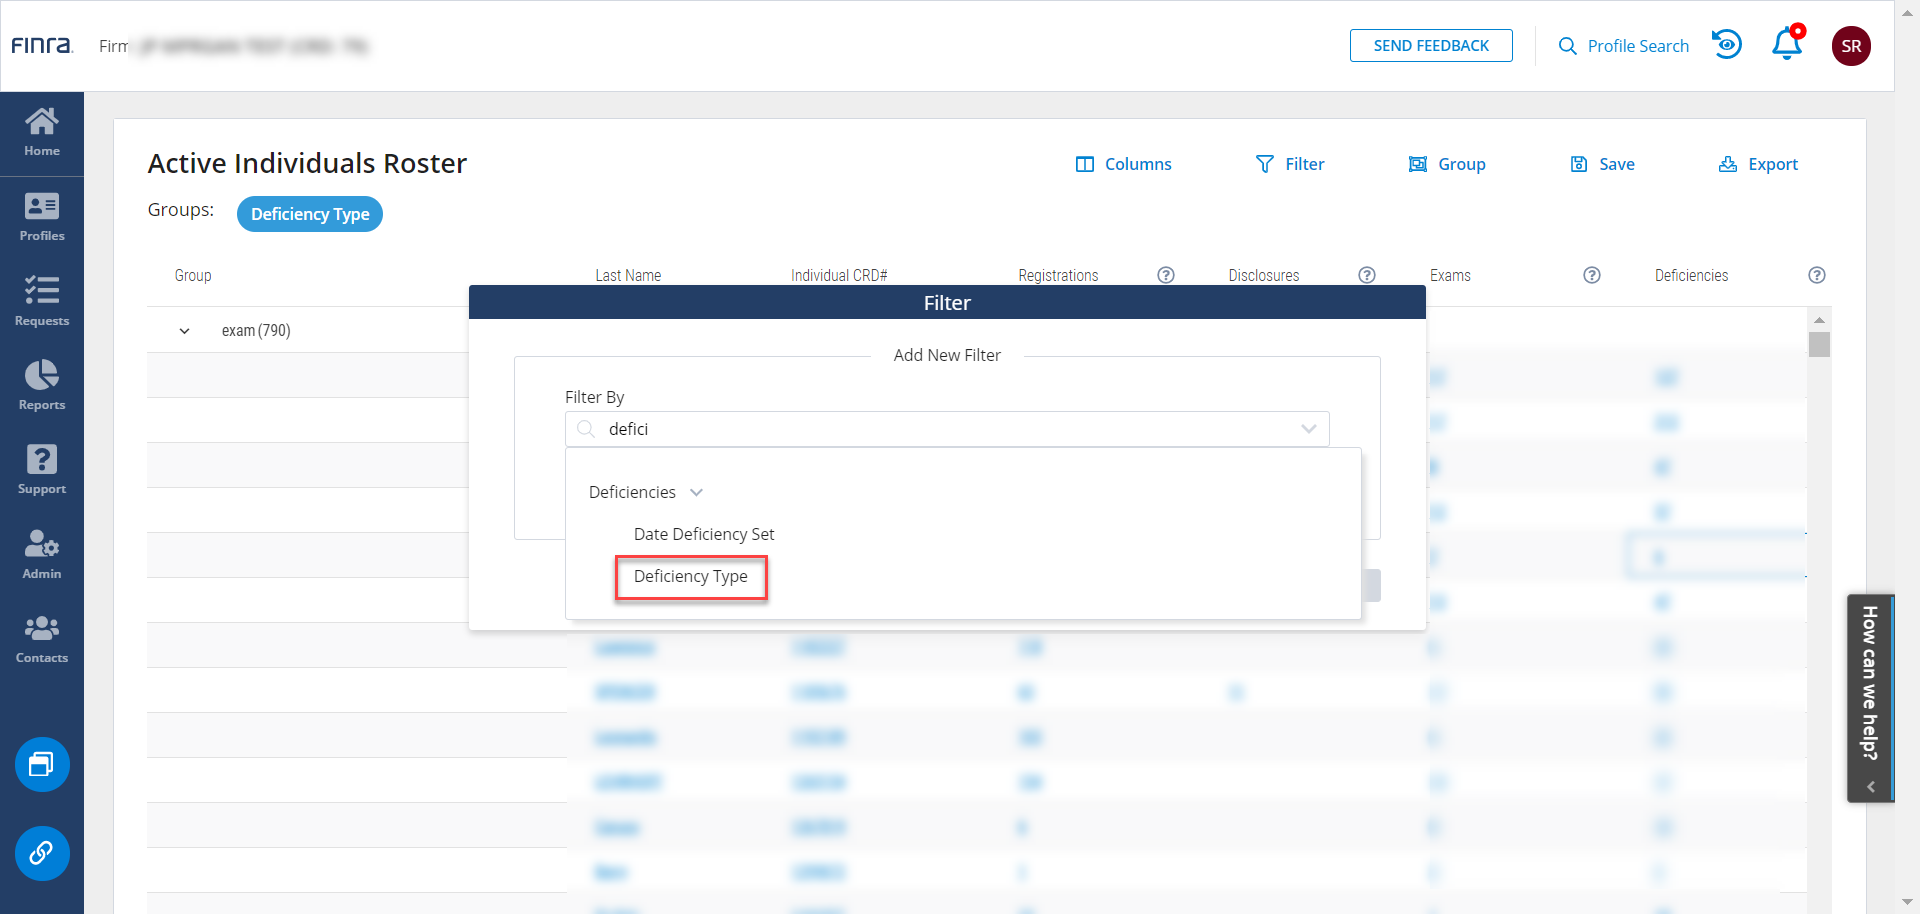This screenshot has height=914, width=1920.
Task: Select Deficiency Type filter option
Action: [691, 577]
